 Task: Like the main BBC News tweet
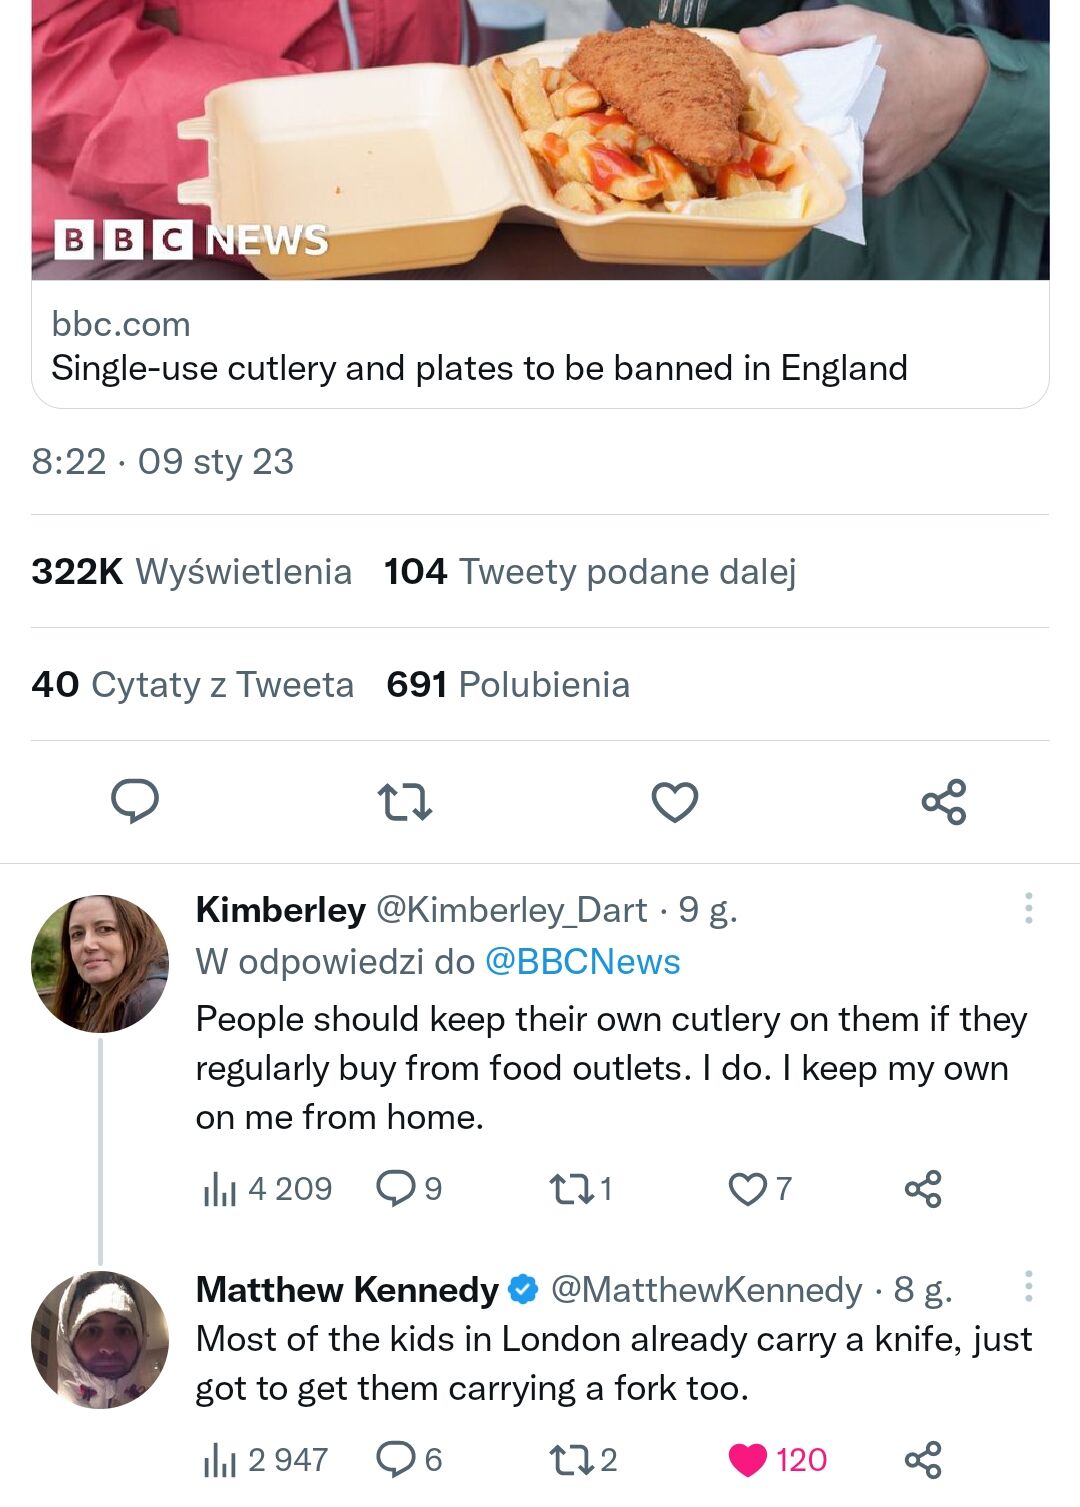click(674, 802)
